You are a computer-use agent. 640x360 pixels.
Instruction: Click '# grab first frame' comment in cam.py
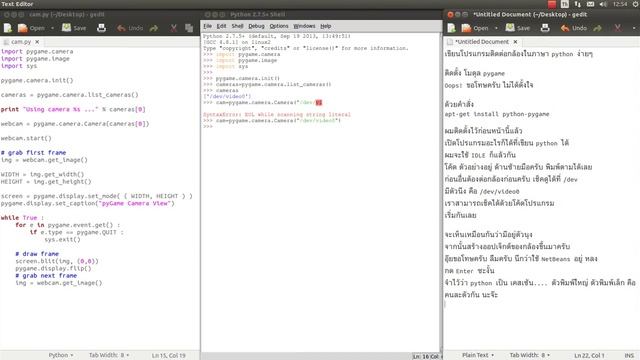tap(33, 152)
